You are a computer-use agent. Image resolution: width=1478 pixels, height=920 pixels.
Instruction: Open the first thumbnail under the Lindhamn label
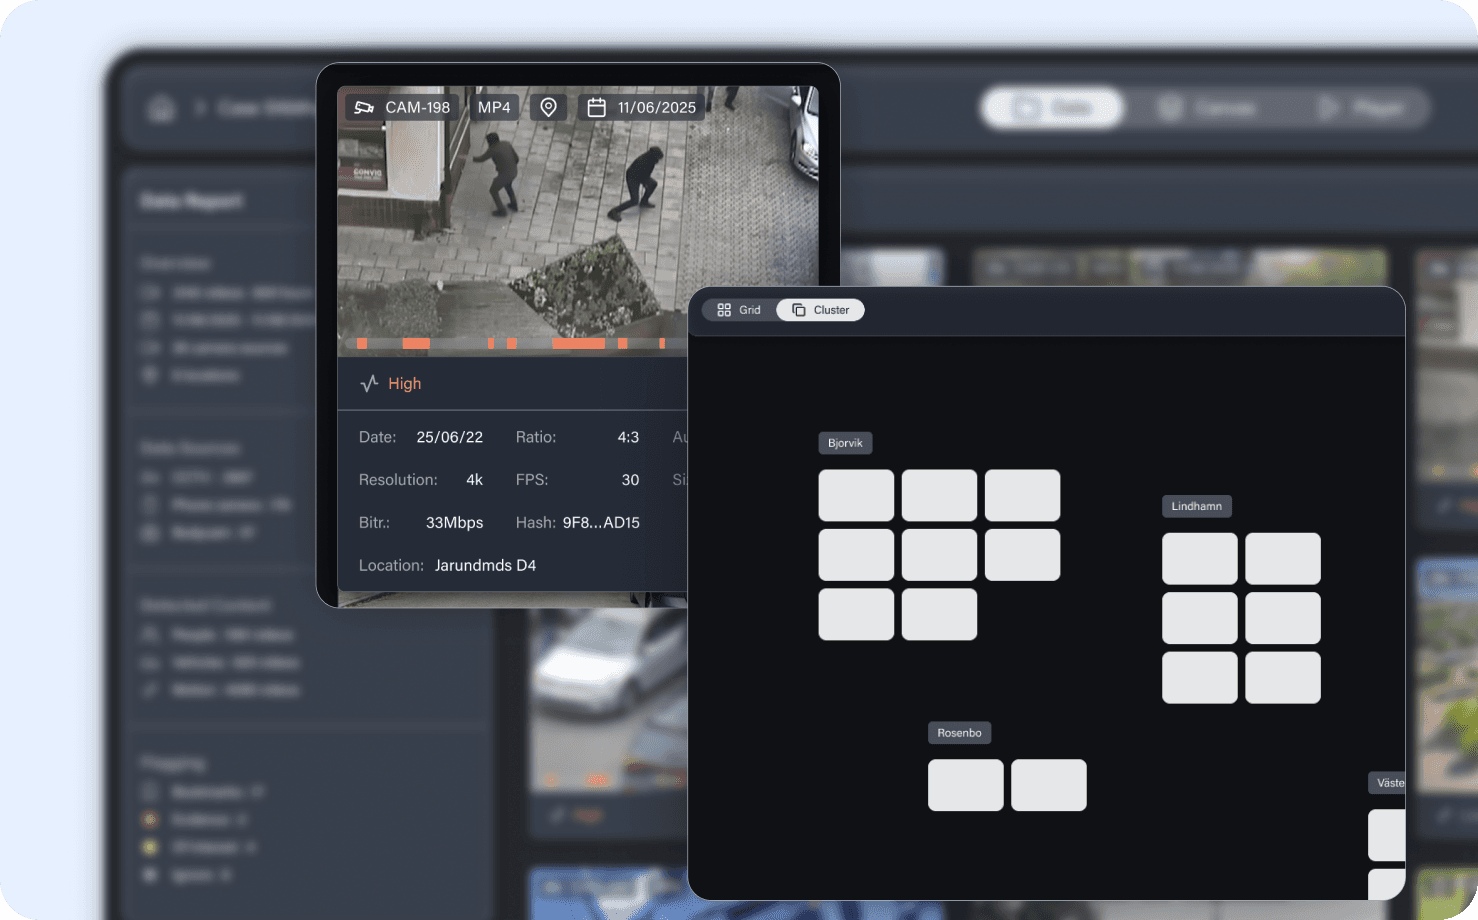(1200, 558)
